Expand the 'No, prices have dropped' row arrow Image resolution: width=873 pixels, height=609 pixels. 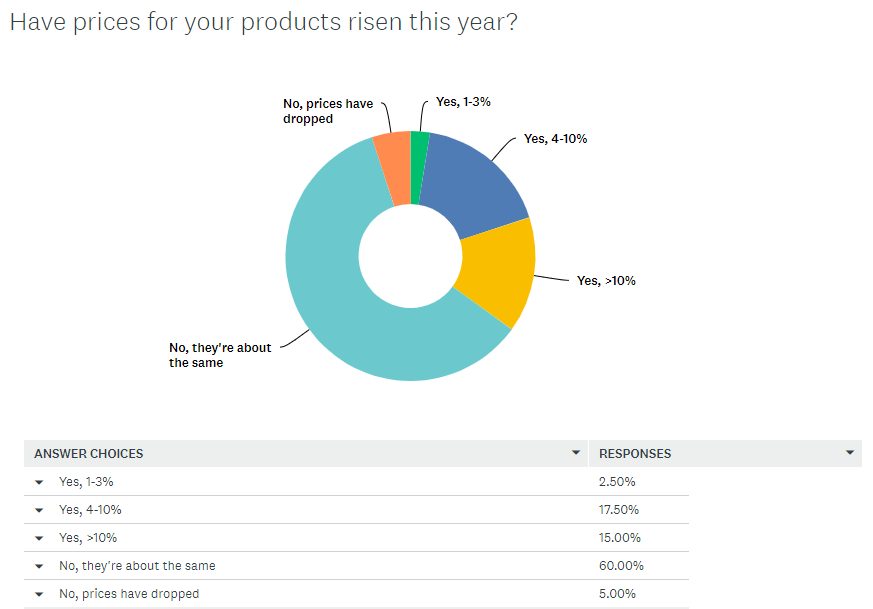pyautogui.click(x=39, y=594)
